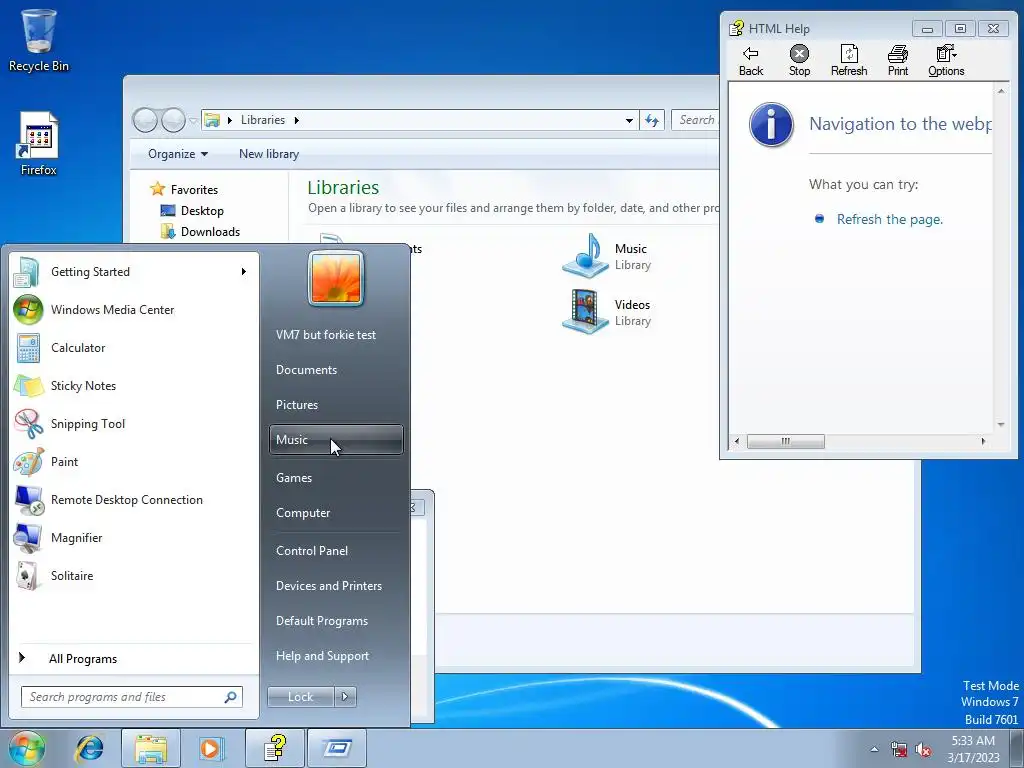
Task: Select Music in the Start menu
Action: click(x=336, y=440)
